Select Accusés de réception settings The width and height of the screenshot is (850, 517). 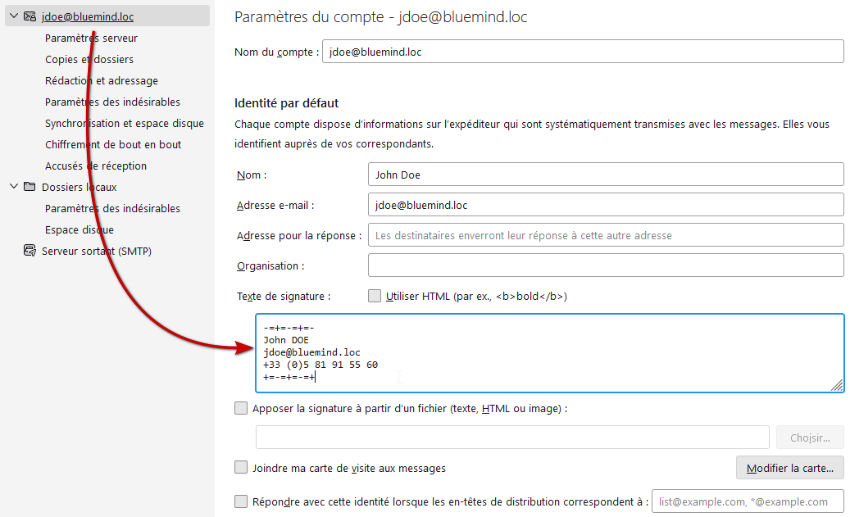(96, 166)
